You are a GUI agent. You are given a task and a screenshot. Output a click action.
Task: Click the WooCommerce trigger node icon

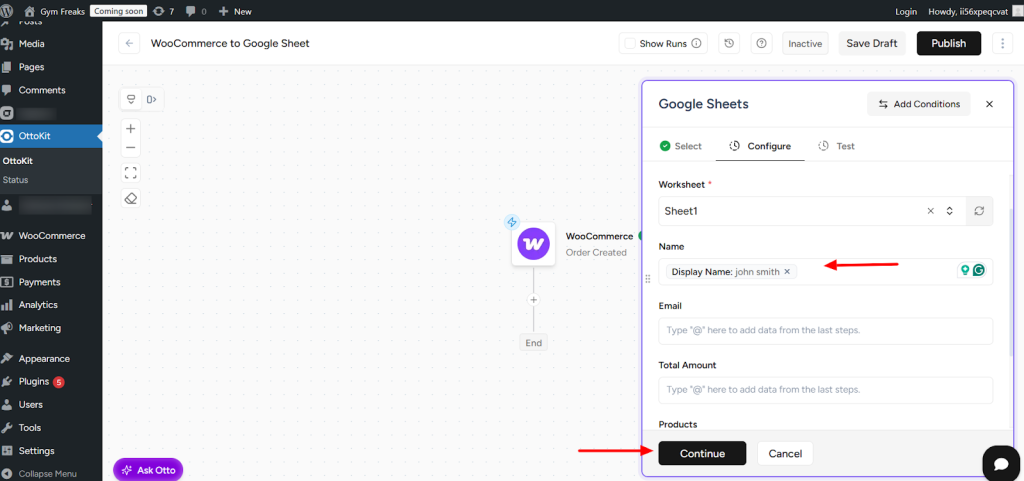pos(533,243)
